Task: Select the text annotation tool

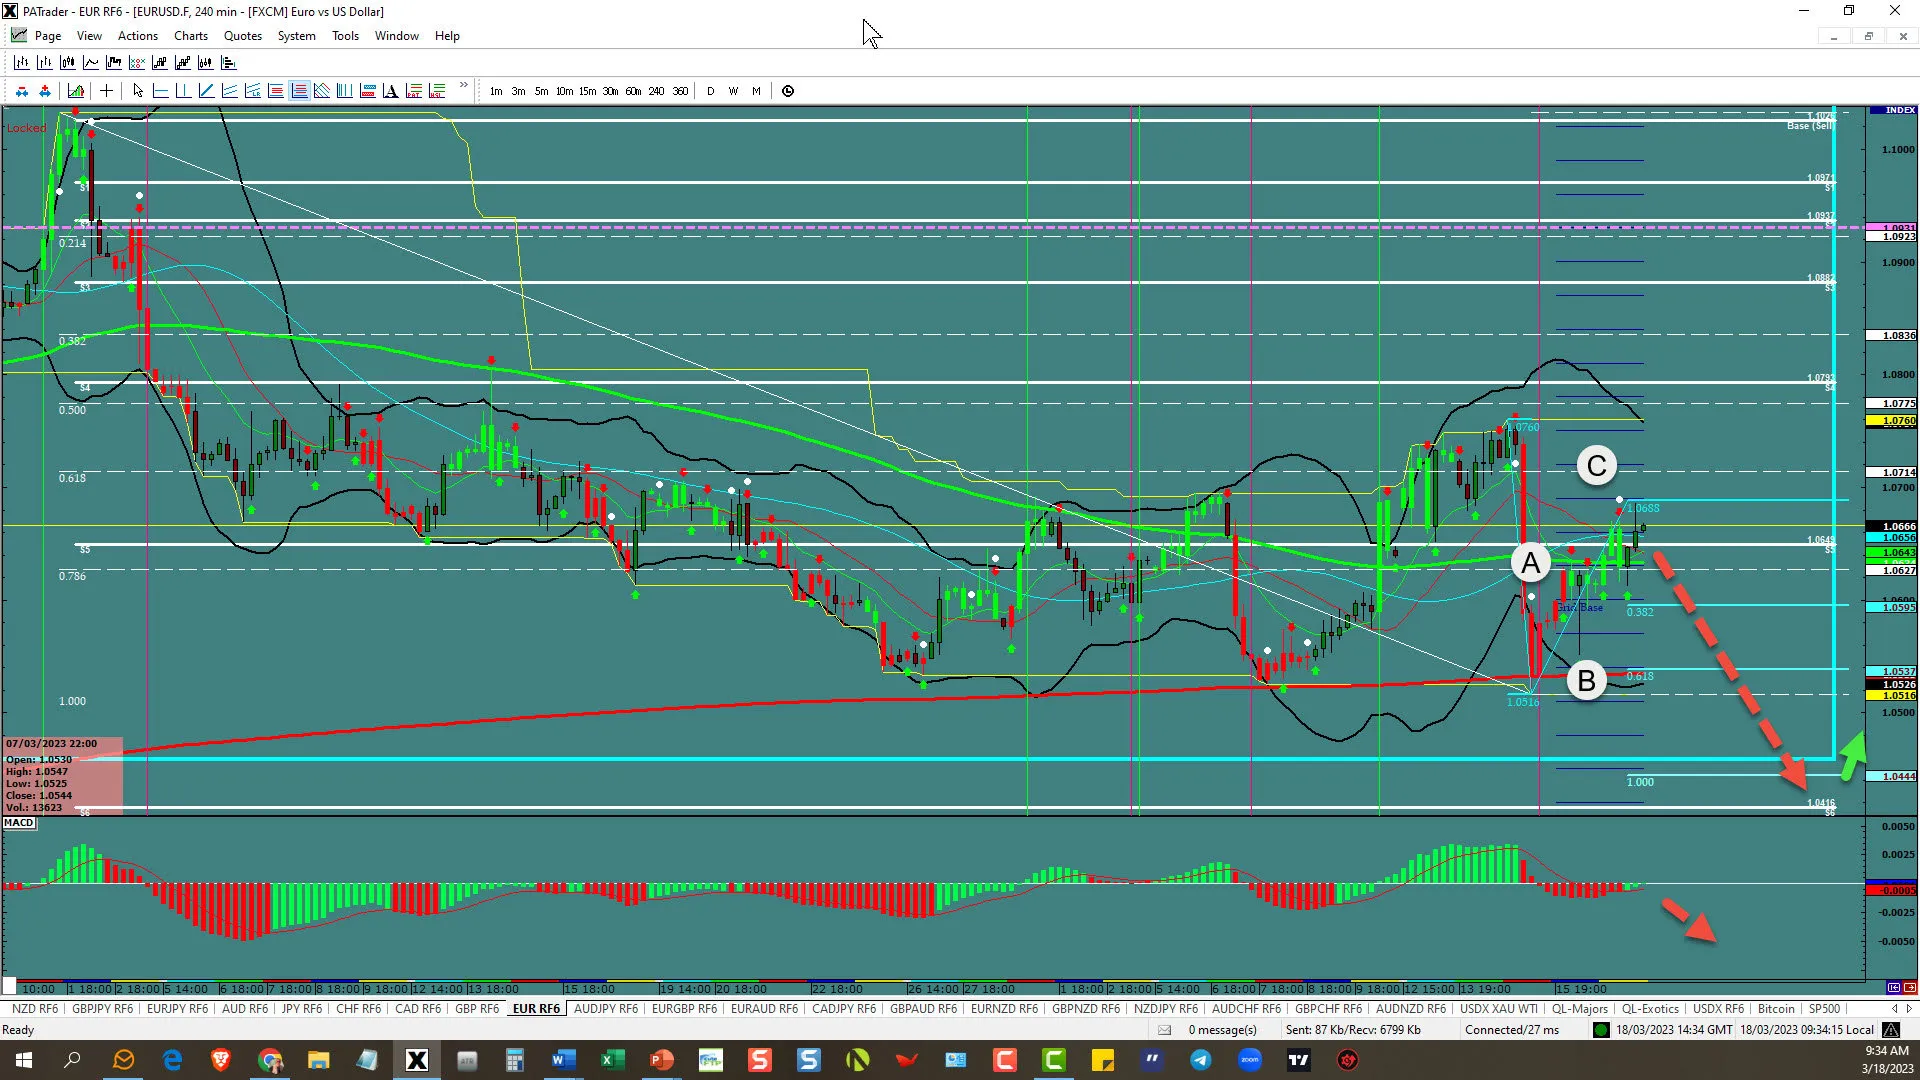Action: pyautogui.click(x=390, y=91)
